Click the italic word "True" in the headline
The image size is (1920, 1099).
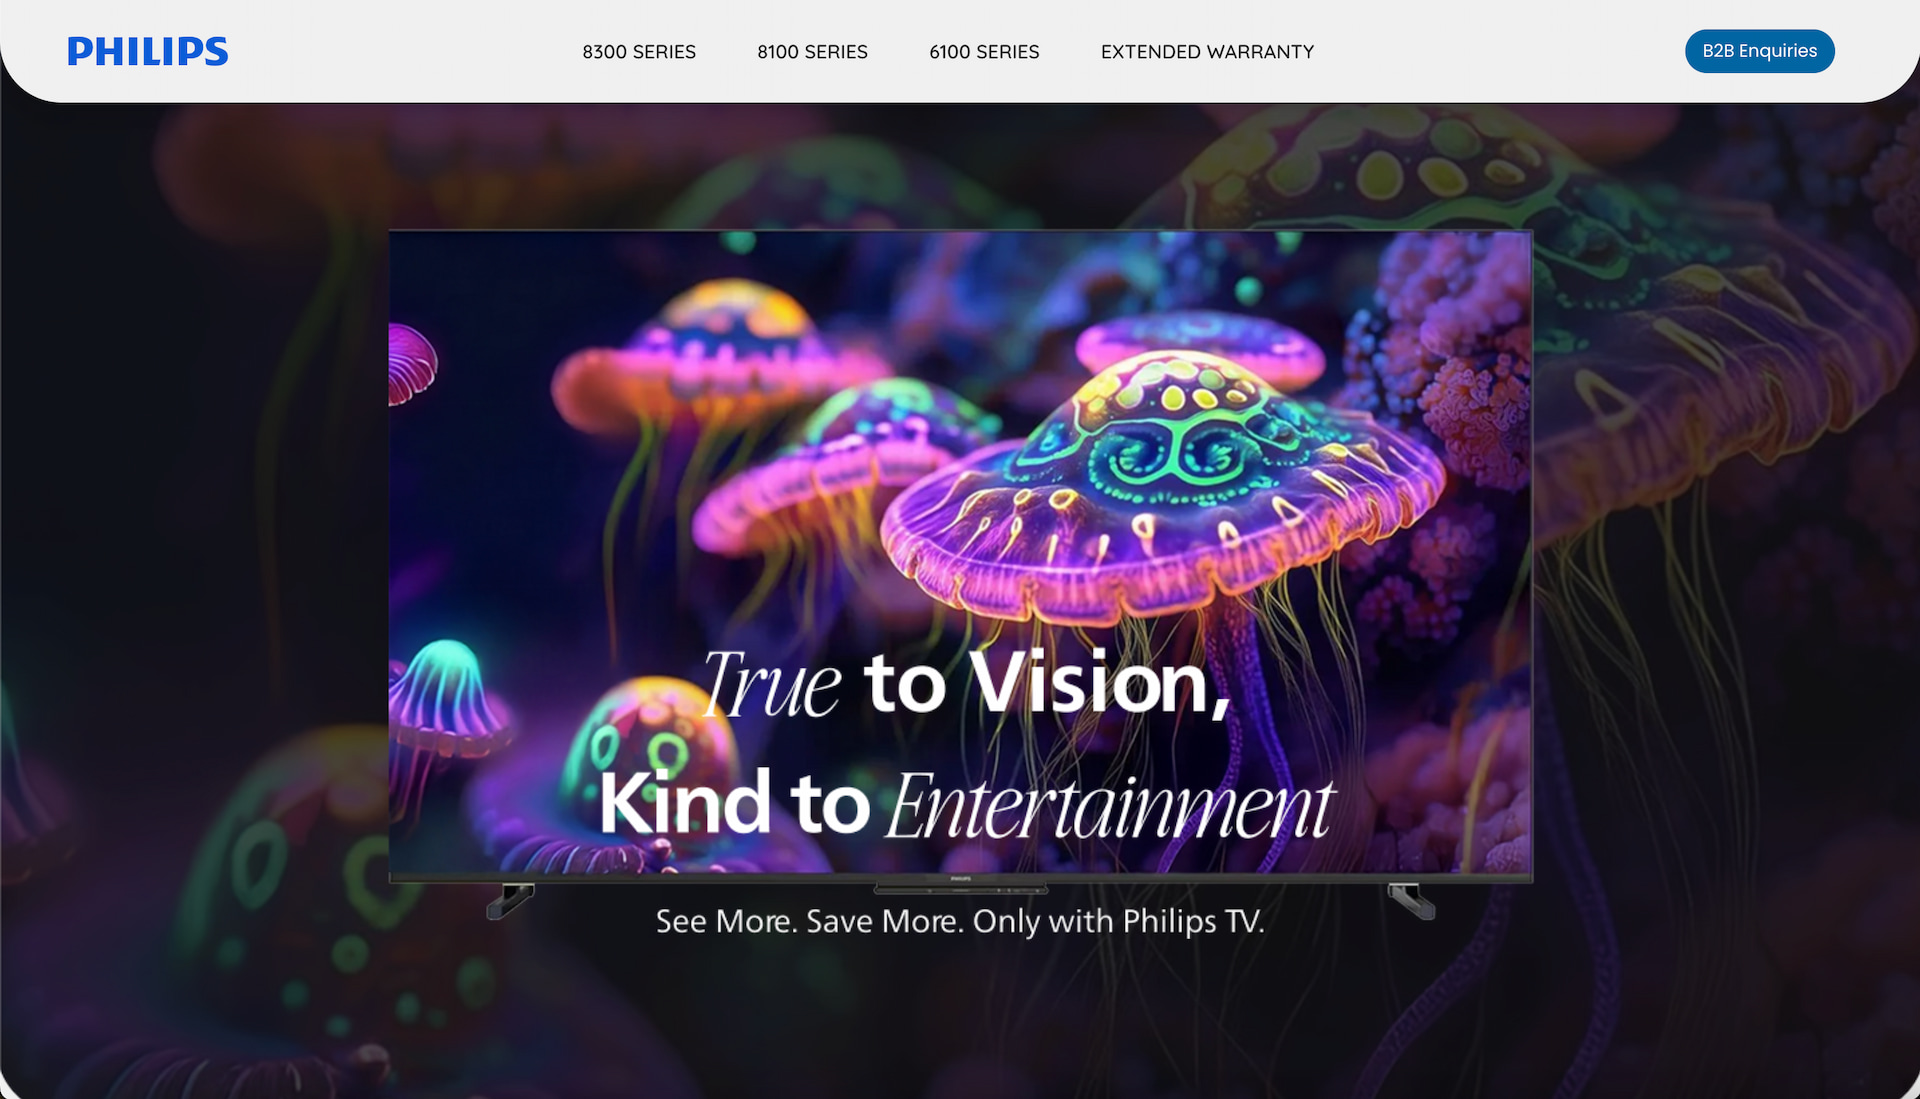[772, 685]
